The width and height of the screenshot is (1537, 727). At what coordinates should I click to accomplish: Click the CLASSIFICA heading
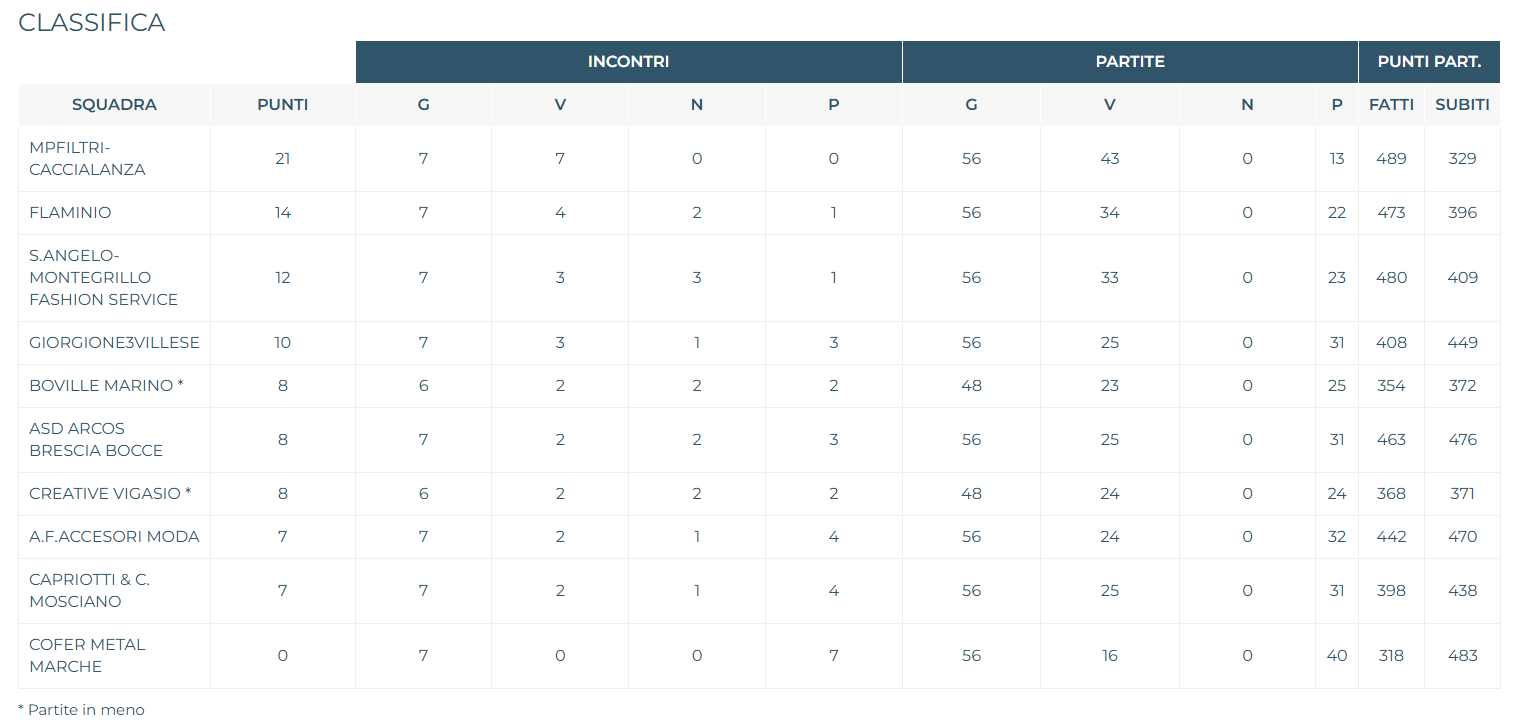tap(92, 23)
